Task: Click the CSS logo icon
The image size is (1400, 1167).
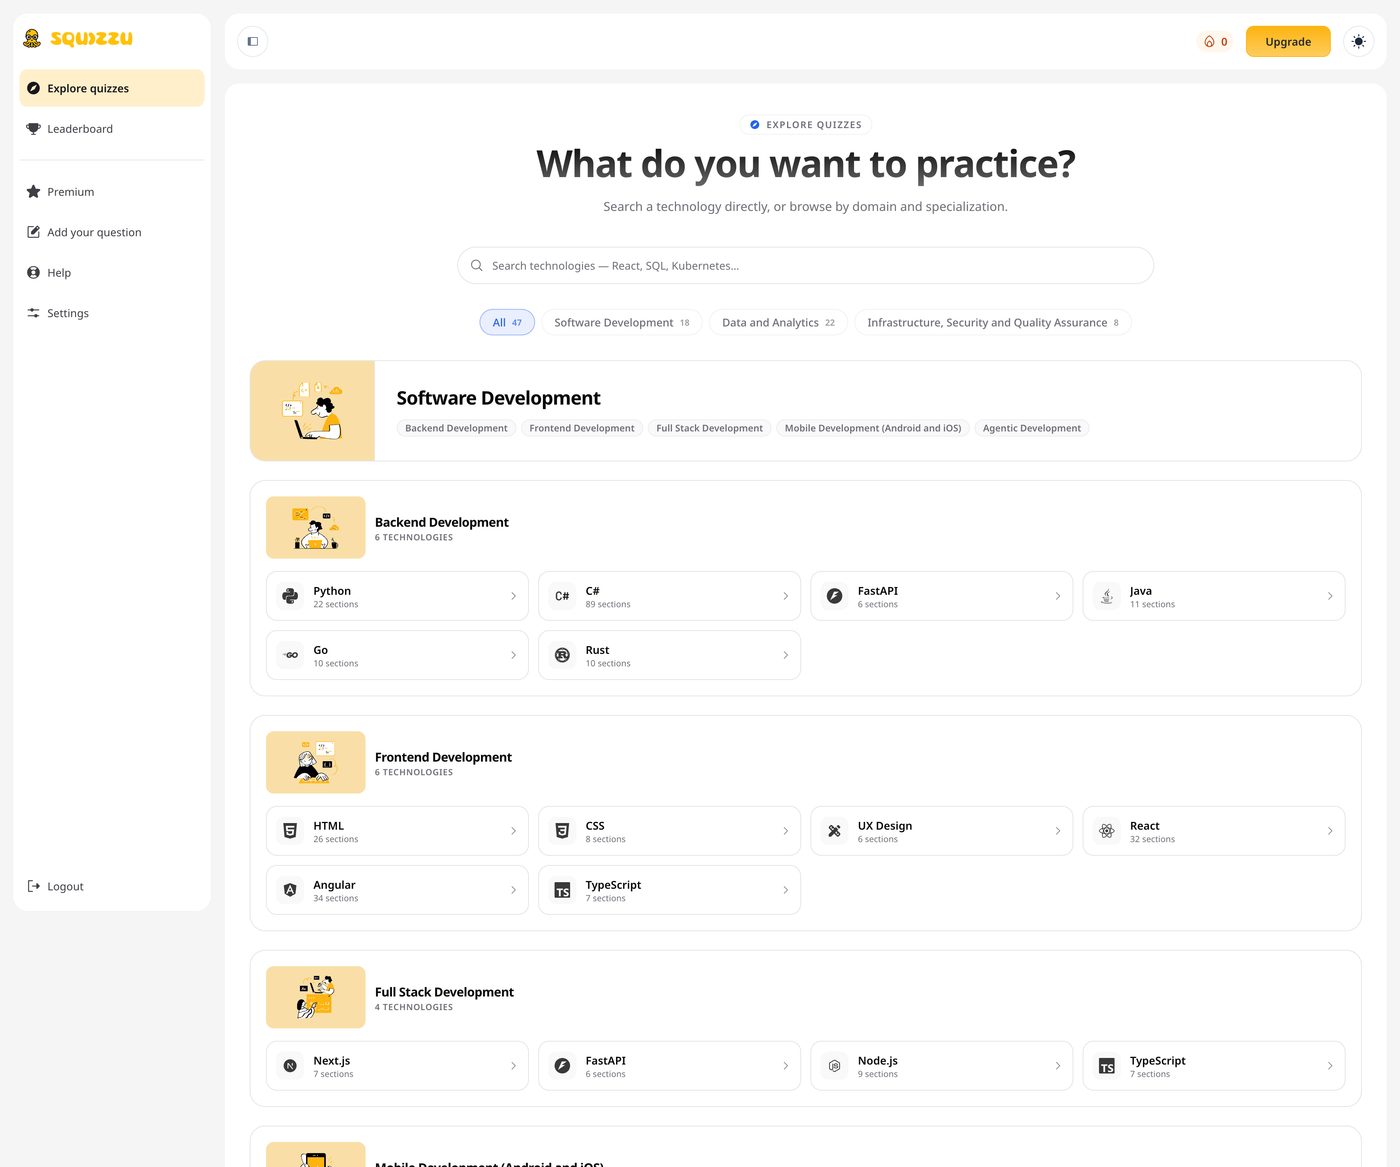Action: pos(562,831)
